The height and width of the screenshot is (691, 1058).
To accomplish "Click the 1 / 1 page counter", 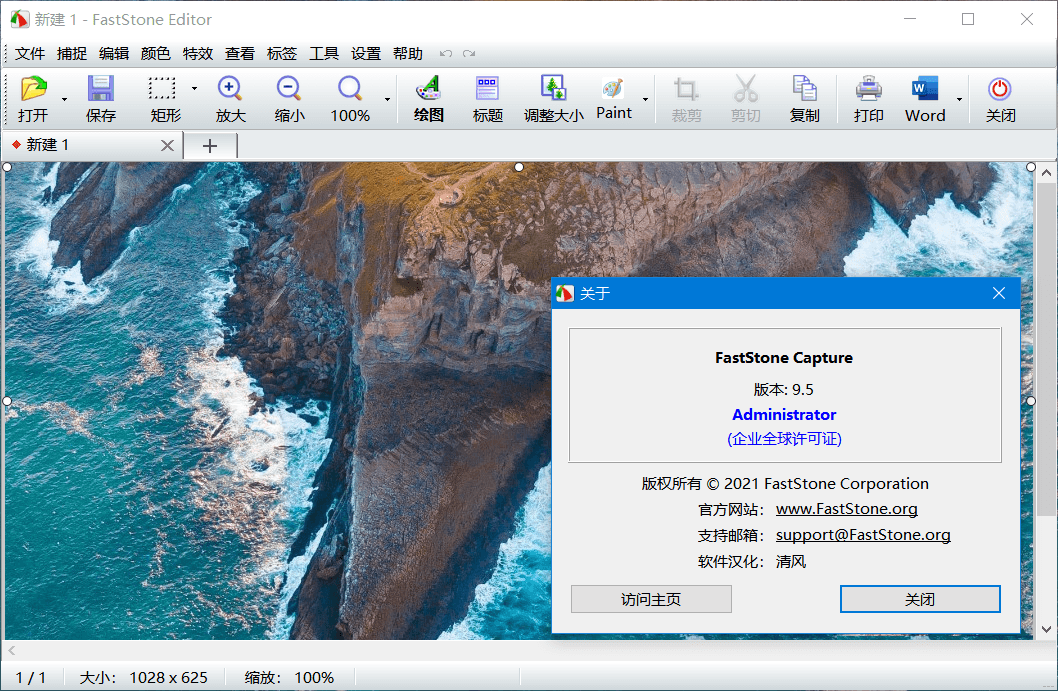I will [31, 678].
